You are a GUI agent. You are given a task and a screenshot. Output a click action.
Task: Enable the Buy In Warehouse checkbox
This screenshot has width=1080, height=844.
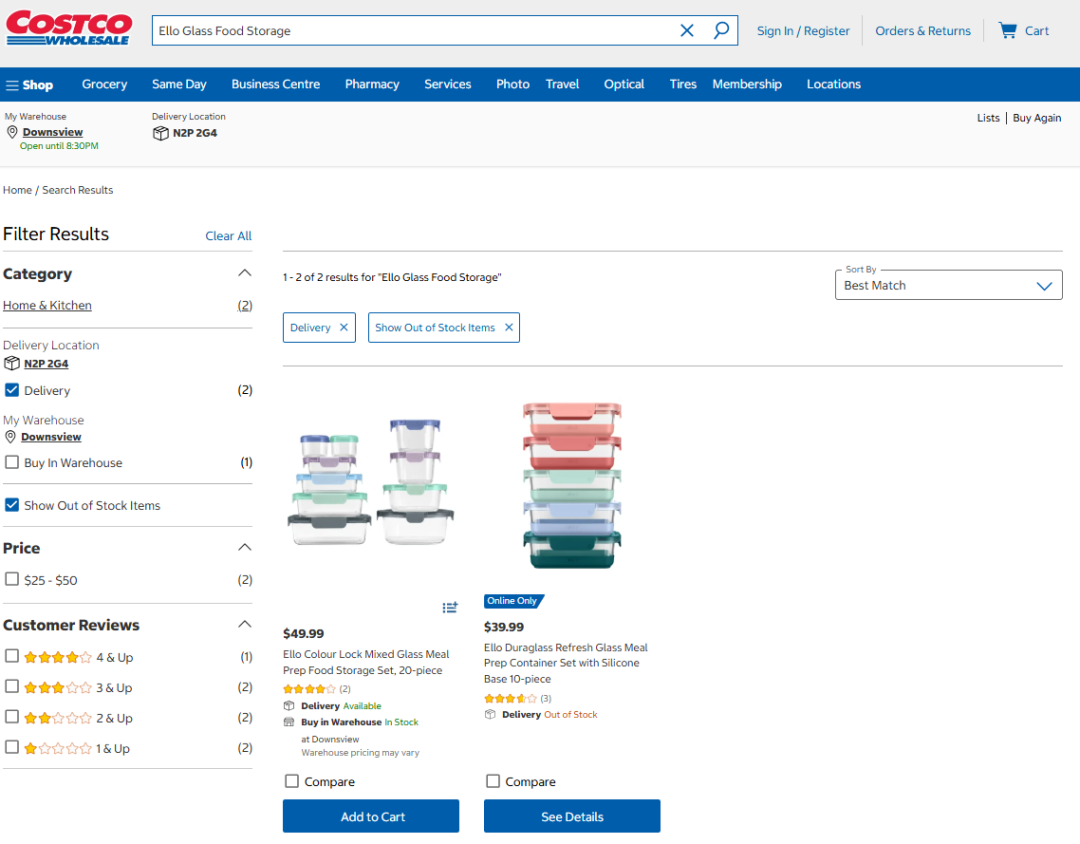[12, 463]
